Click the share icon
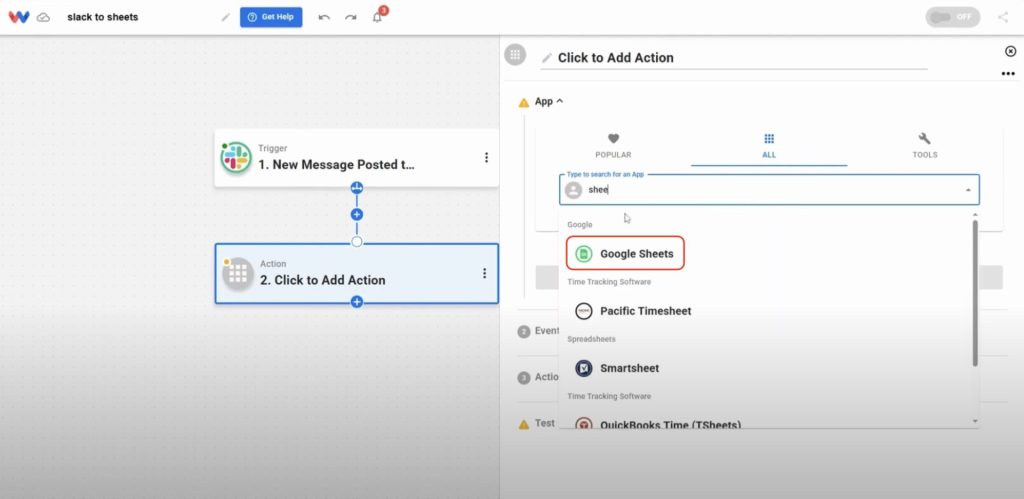Image resolution: width=1024 pixels, height=499 pixels. pos(1003,17)
